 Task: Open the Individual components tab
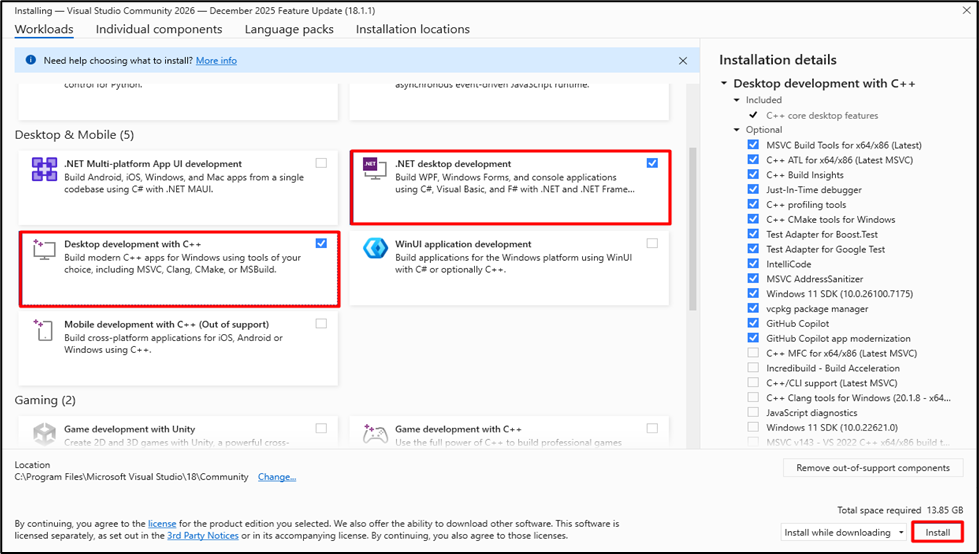(x=159, y=29)
